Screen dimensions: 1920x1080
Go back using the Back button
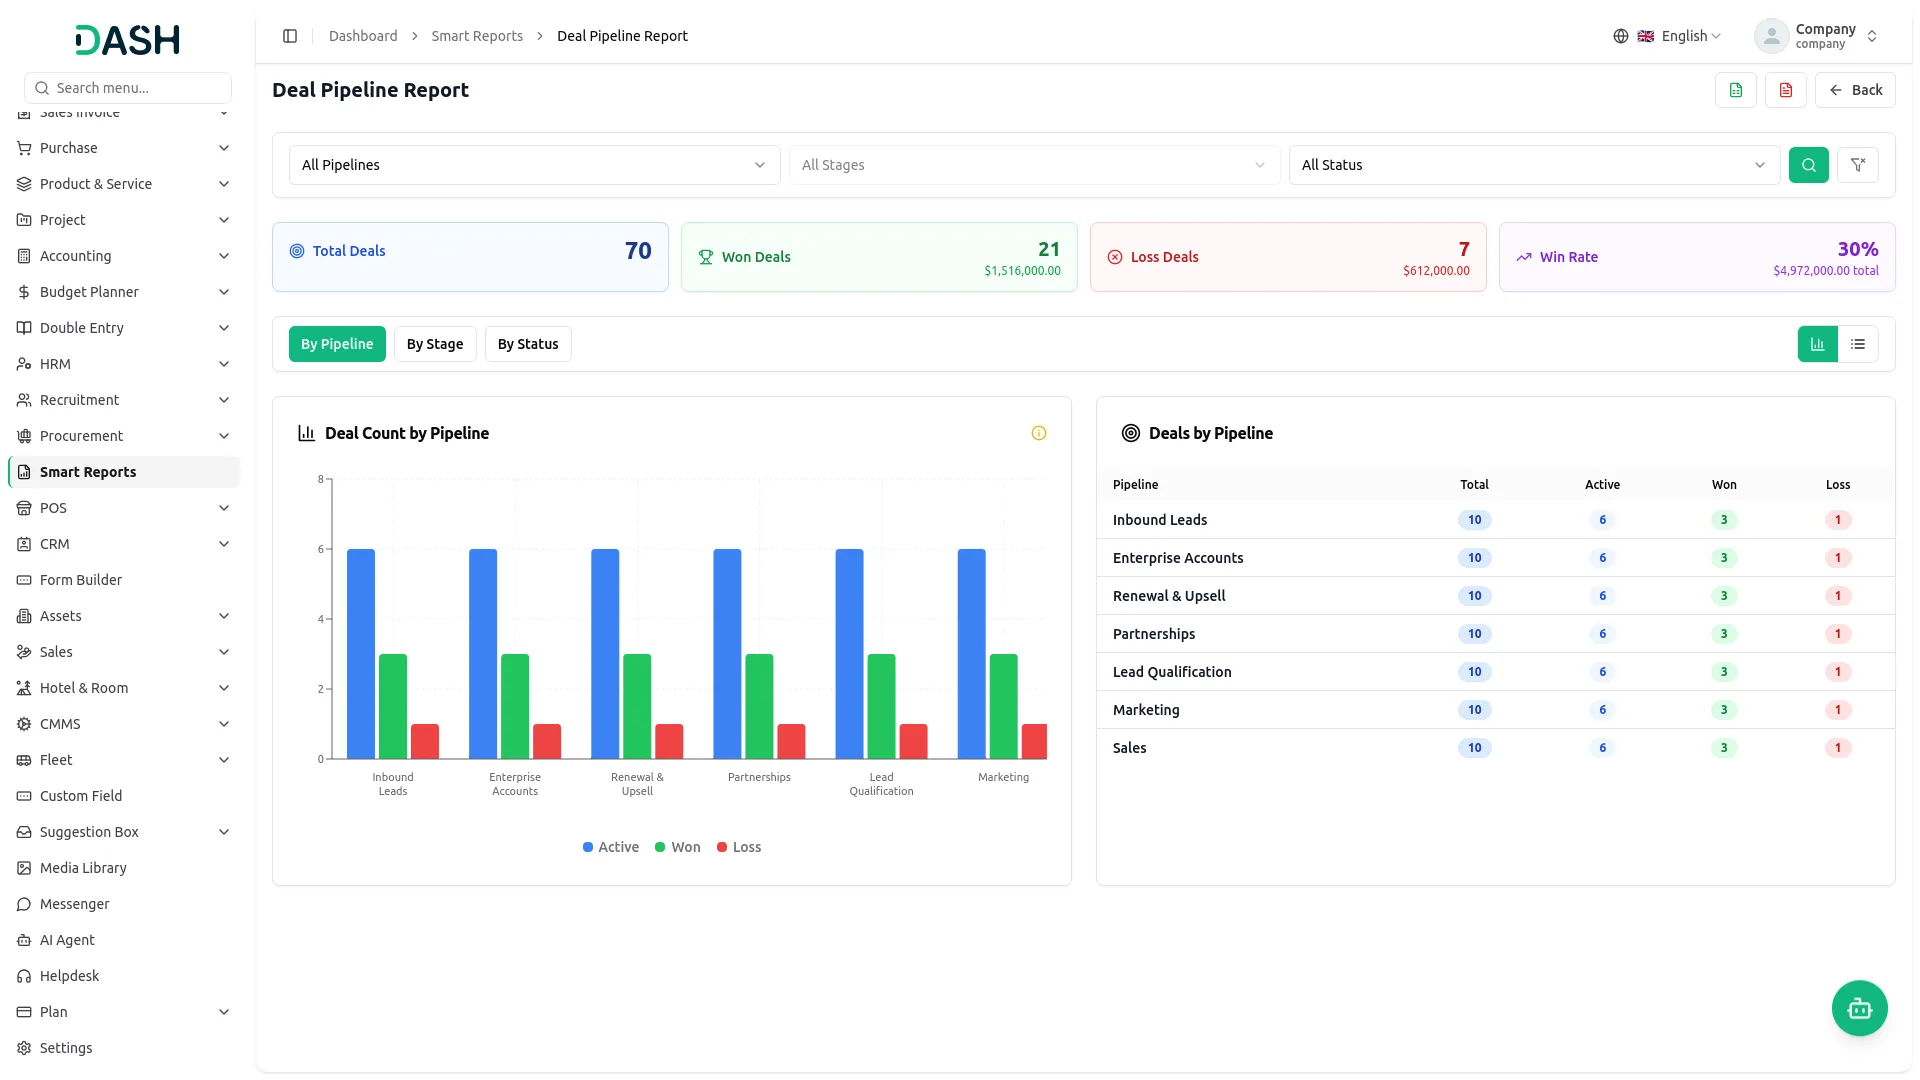1855,90
